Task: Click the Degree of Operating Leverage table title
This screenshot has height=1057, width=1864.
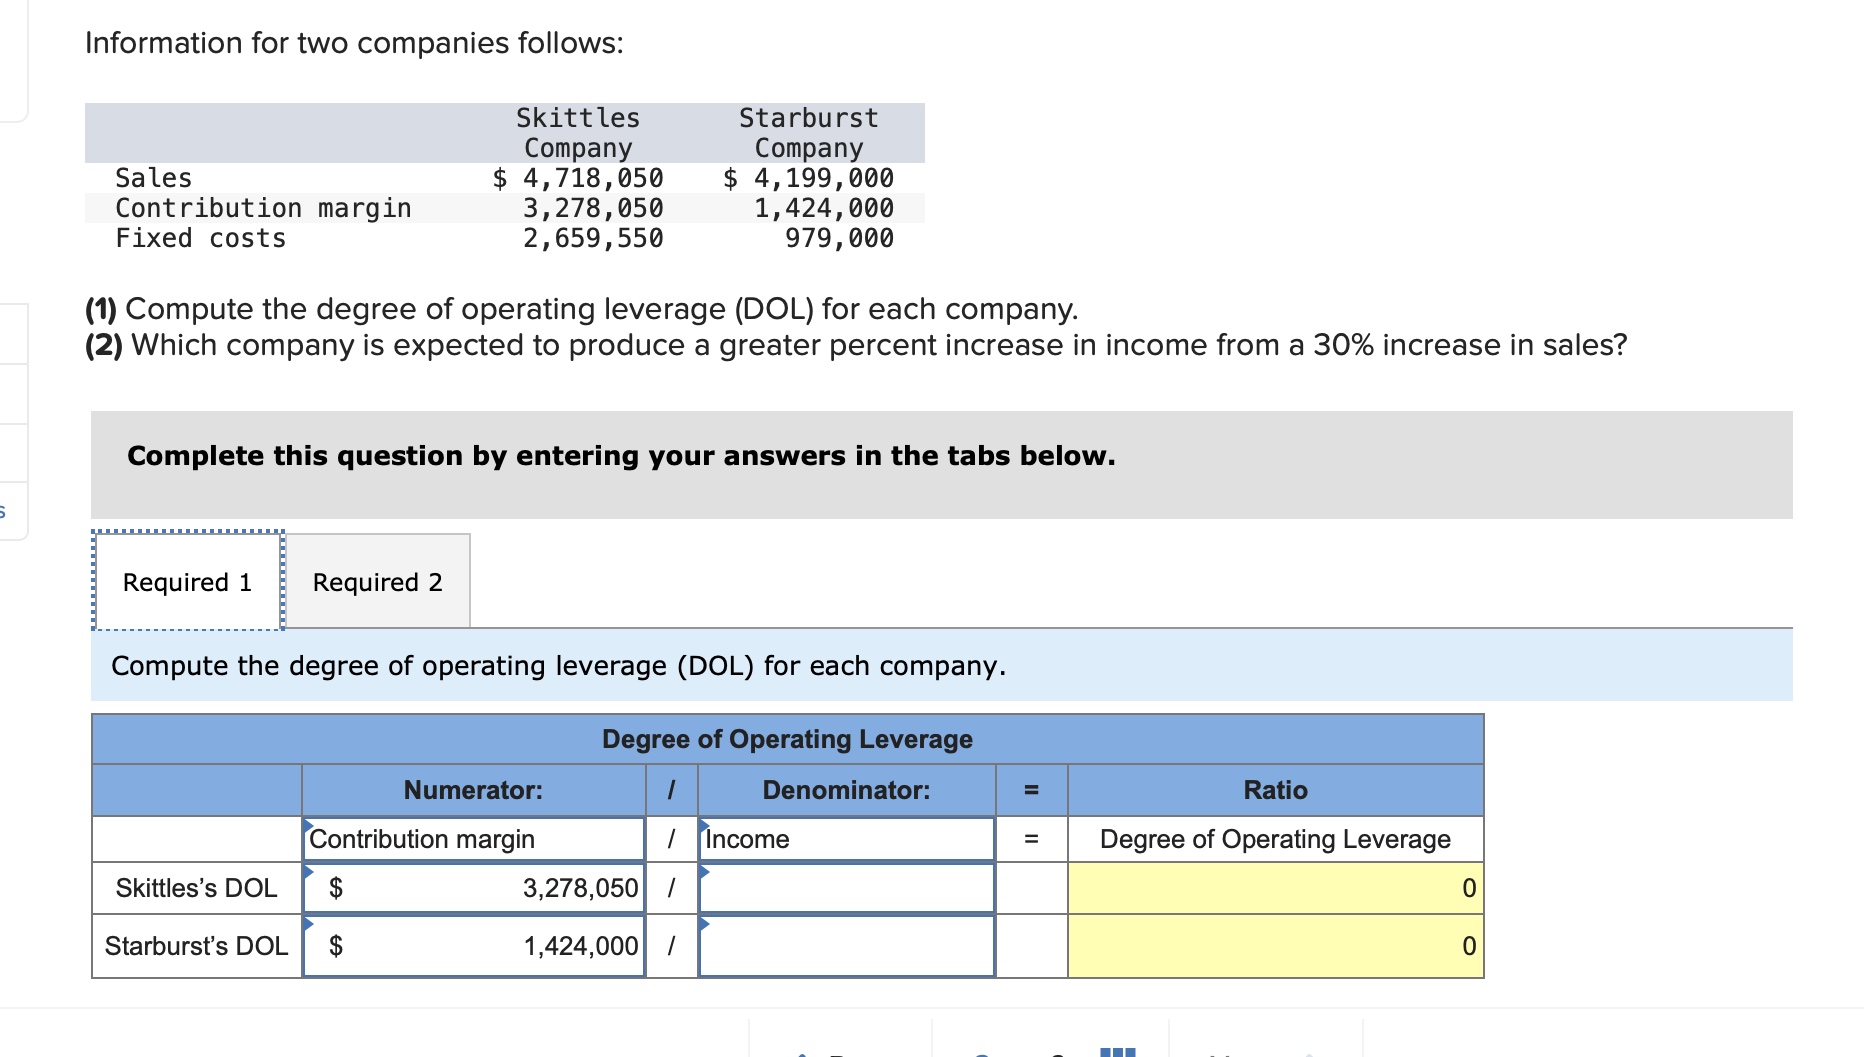Action: click(x=787, y=739)
